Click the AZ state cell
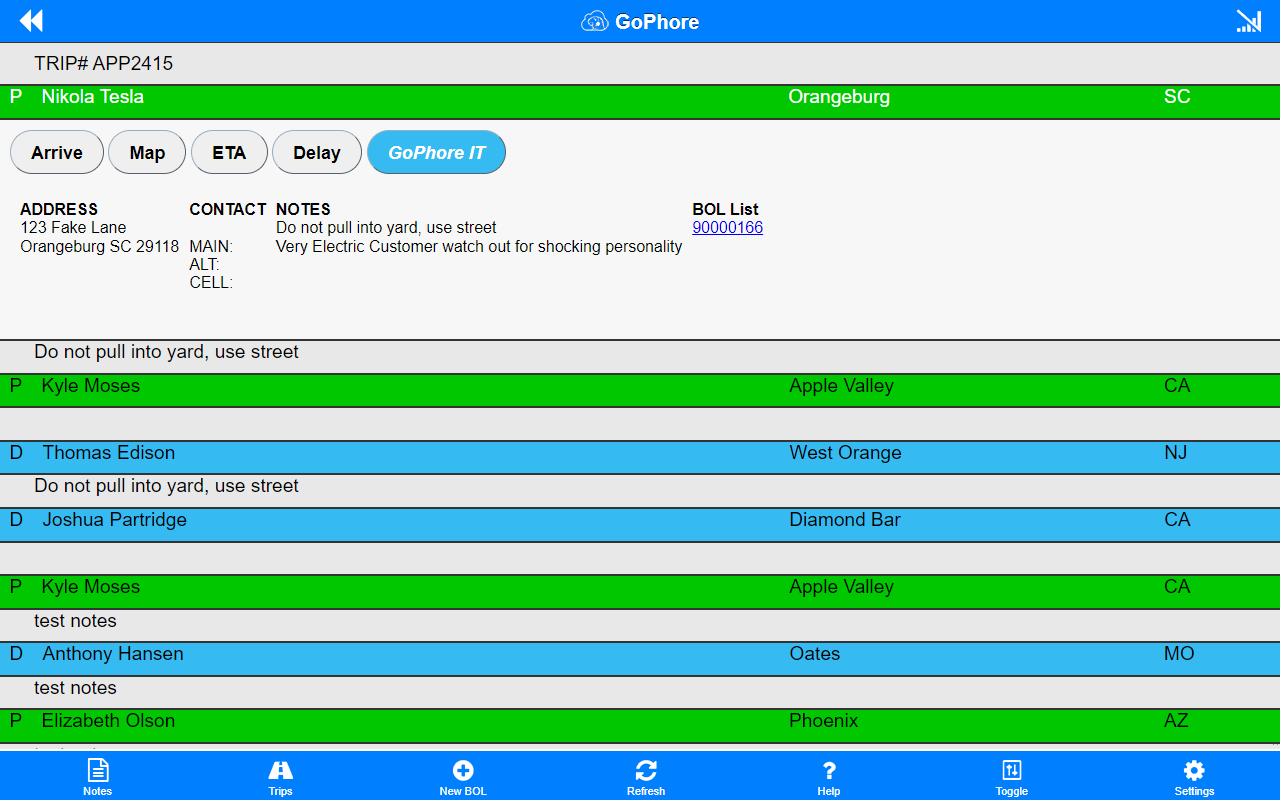The height and width of the screenshot is (800, 1280). (1176, 721)
